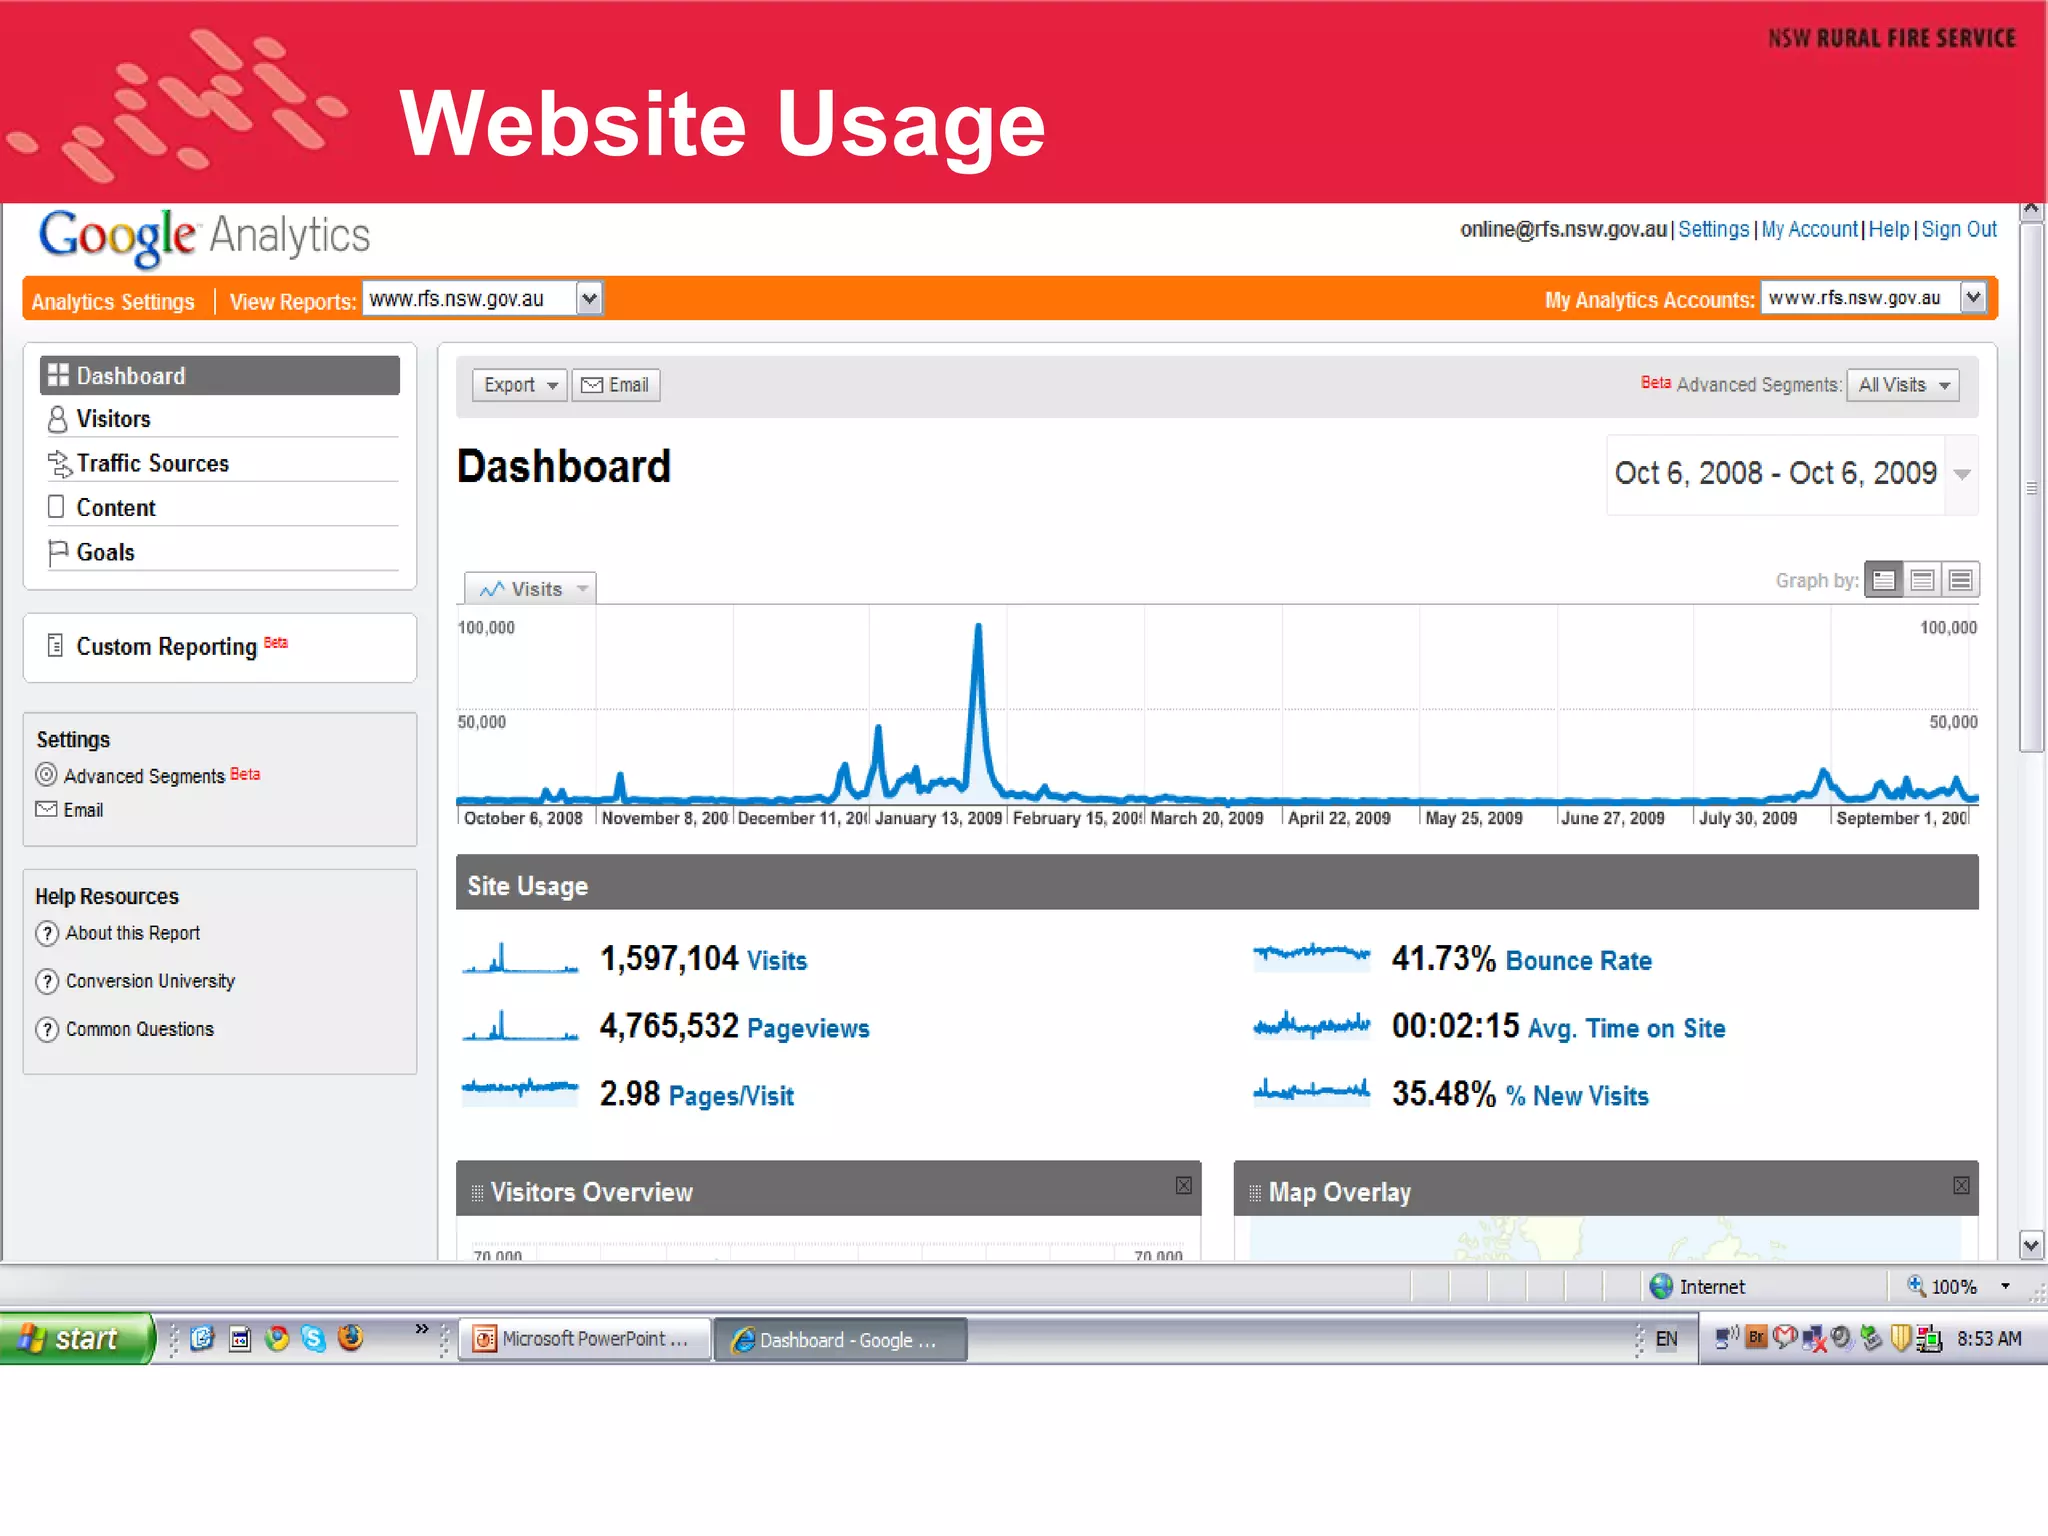Open the Dashboard sidebar item
2048x1536 pixels.
click(220, 375)
